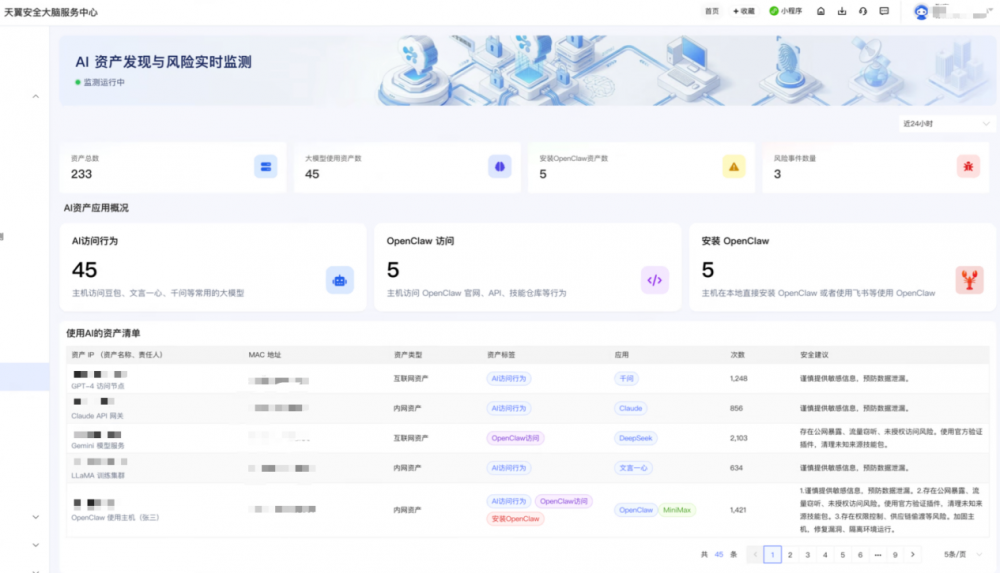
Task: Collapse the sidebar section with up chevron
Action: click(x=35, y=97)
